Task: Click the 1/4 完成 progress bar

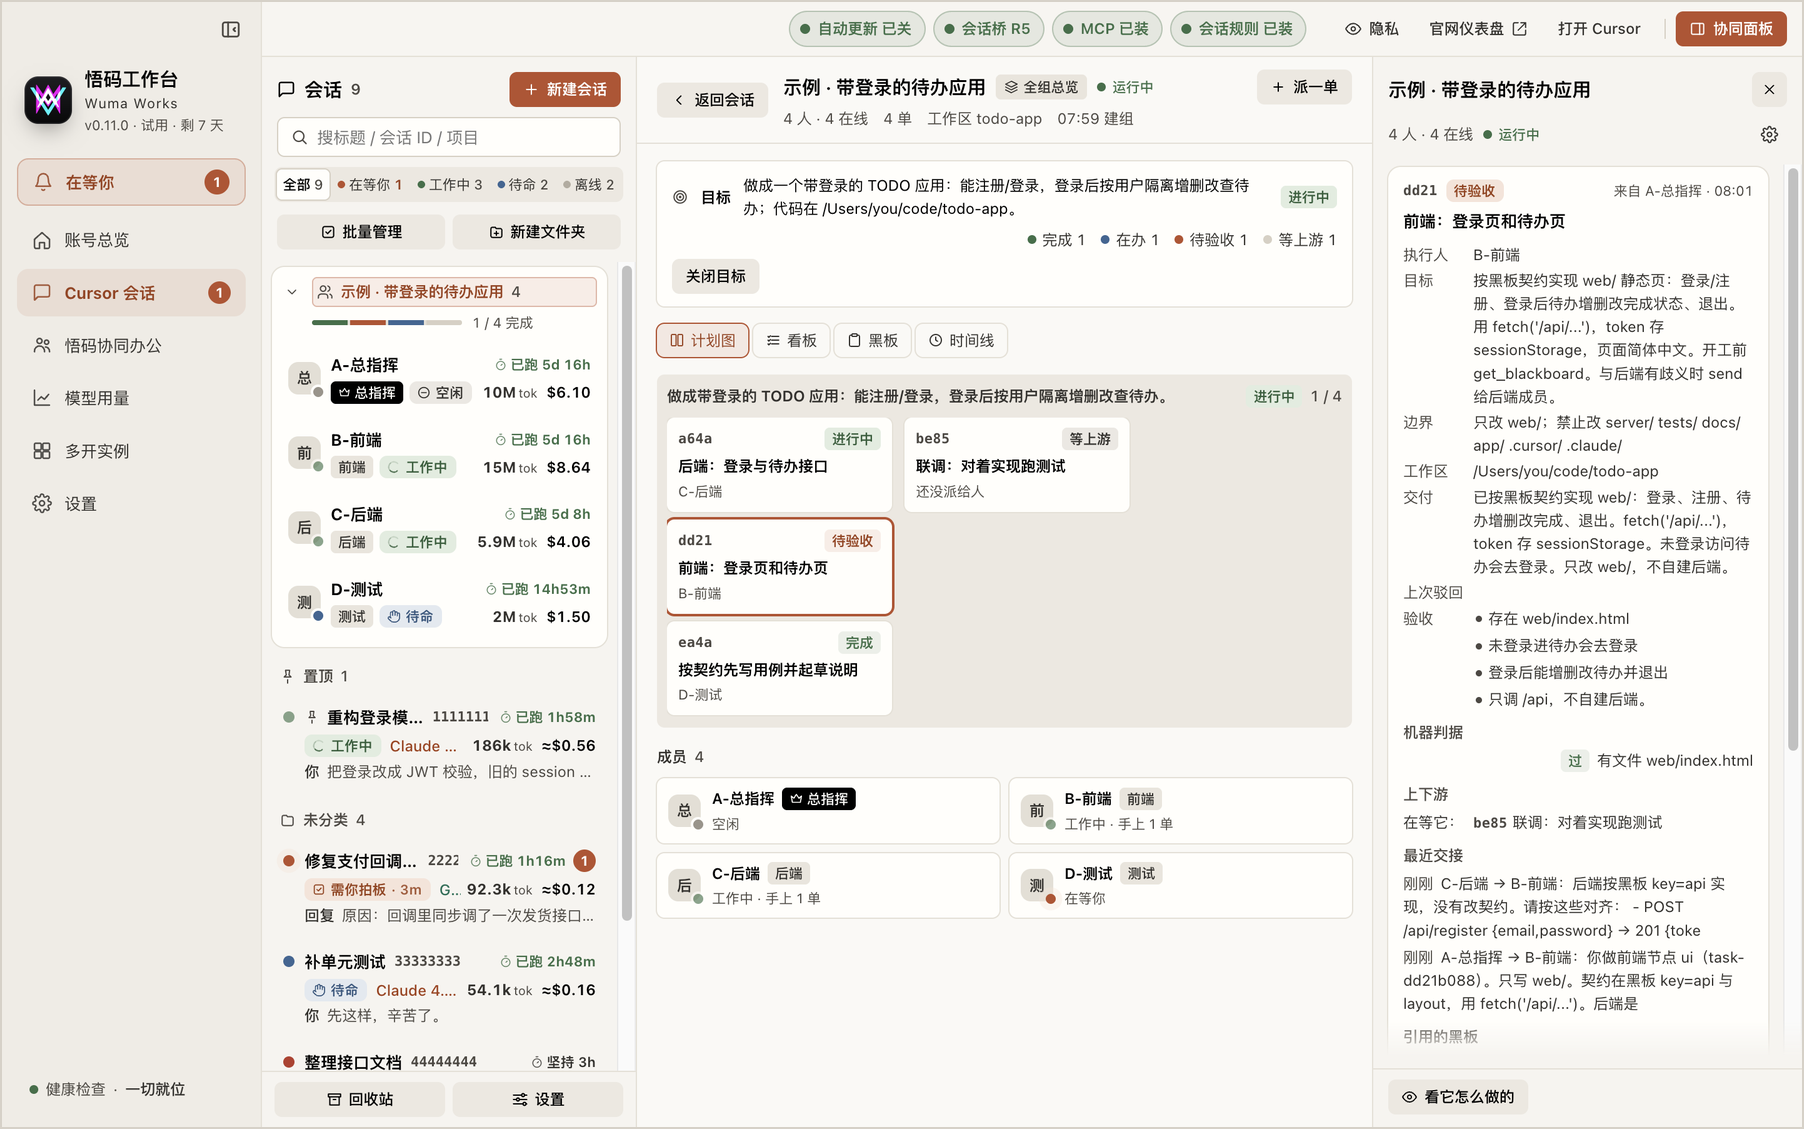Action: click(x=387, y=323)
